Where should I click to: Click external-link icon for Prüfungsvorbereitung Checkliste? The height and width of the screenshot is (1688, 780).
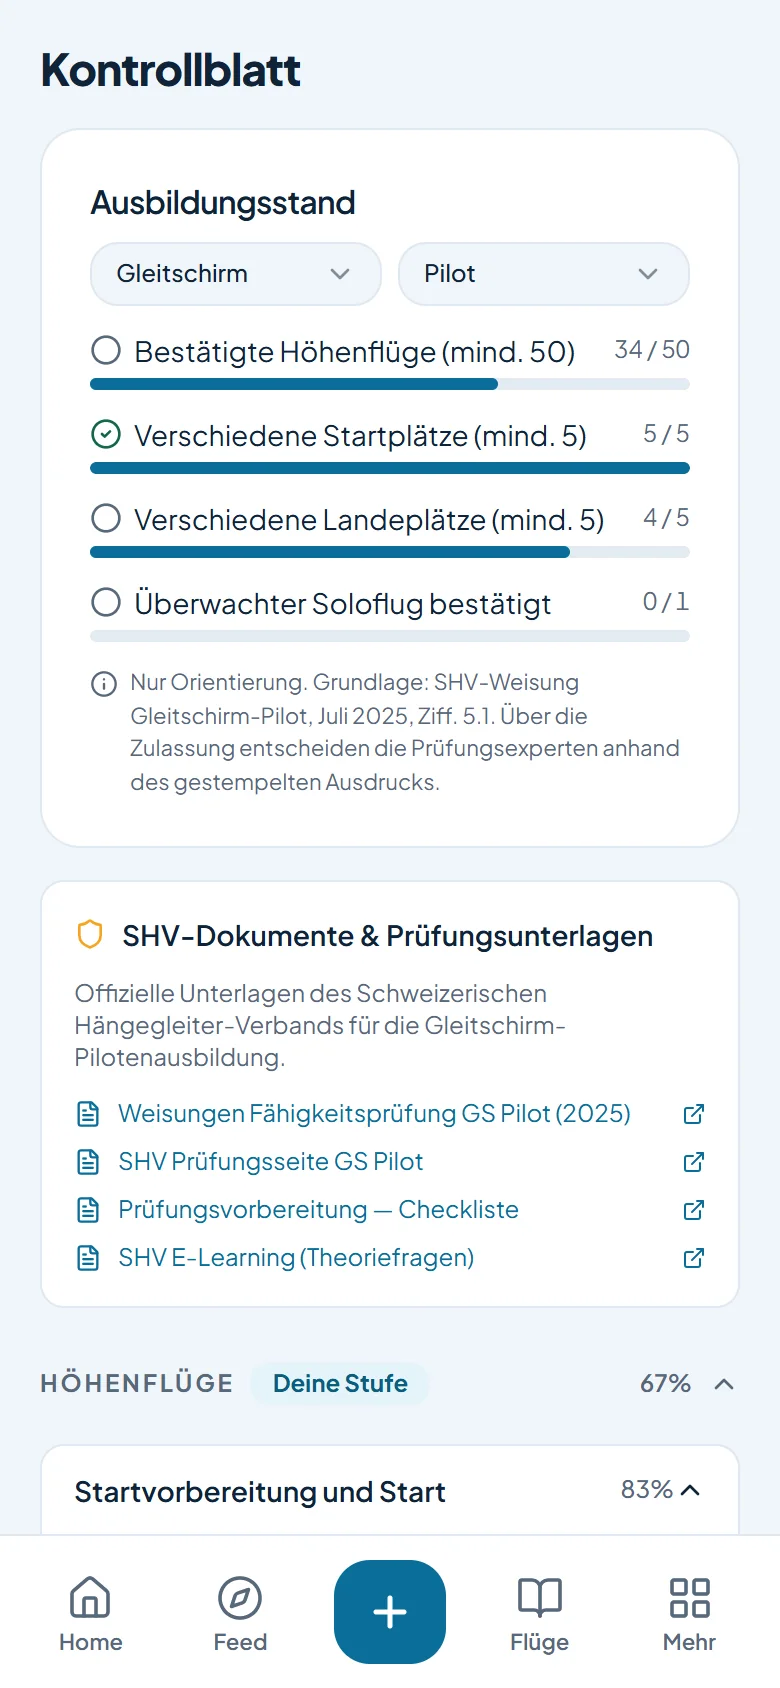pyautogui.click(x=694, y=1210)
